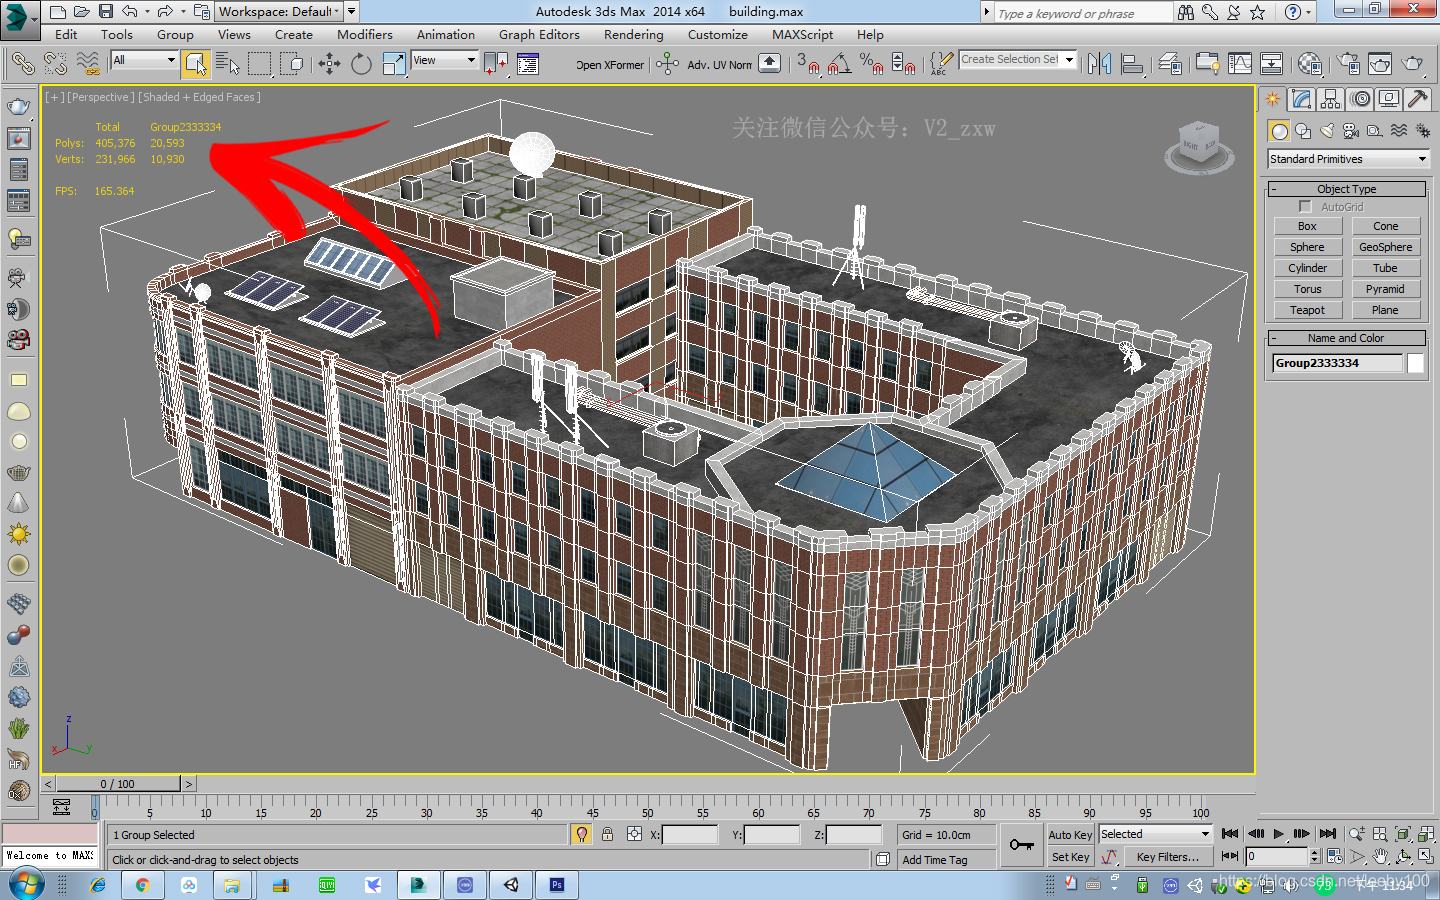Select the Rotate tool

tap(361, 64)
